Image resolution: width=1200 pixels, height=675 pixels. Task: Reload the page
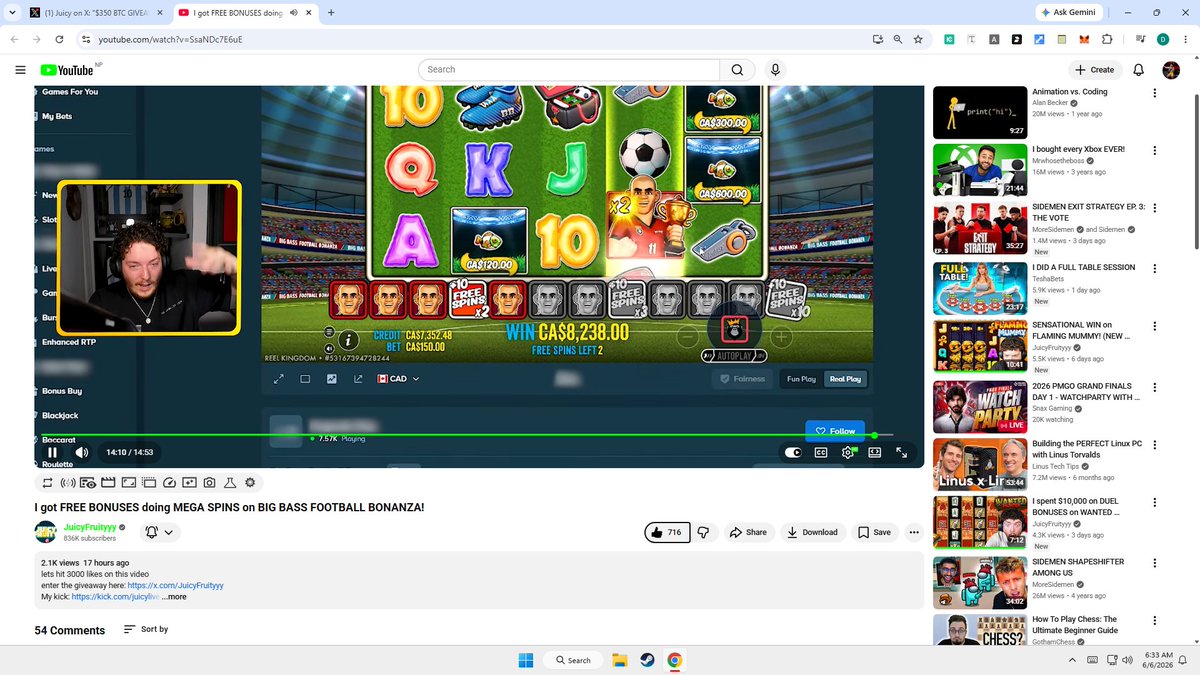point(59,39)
